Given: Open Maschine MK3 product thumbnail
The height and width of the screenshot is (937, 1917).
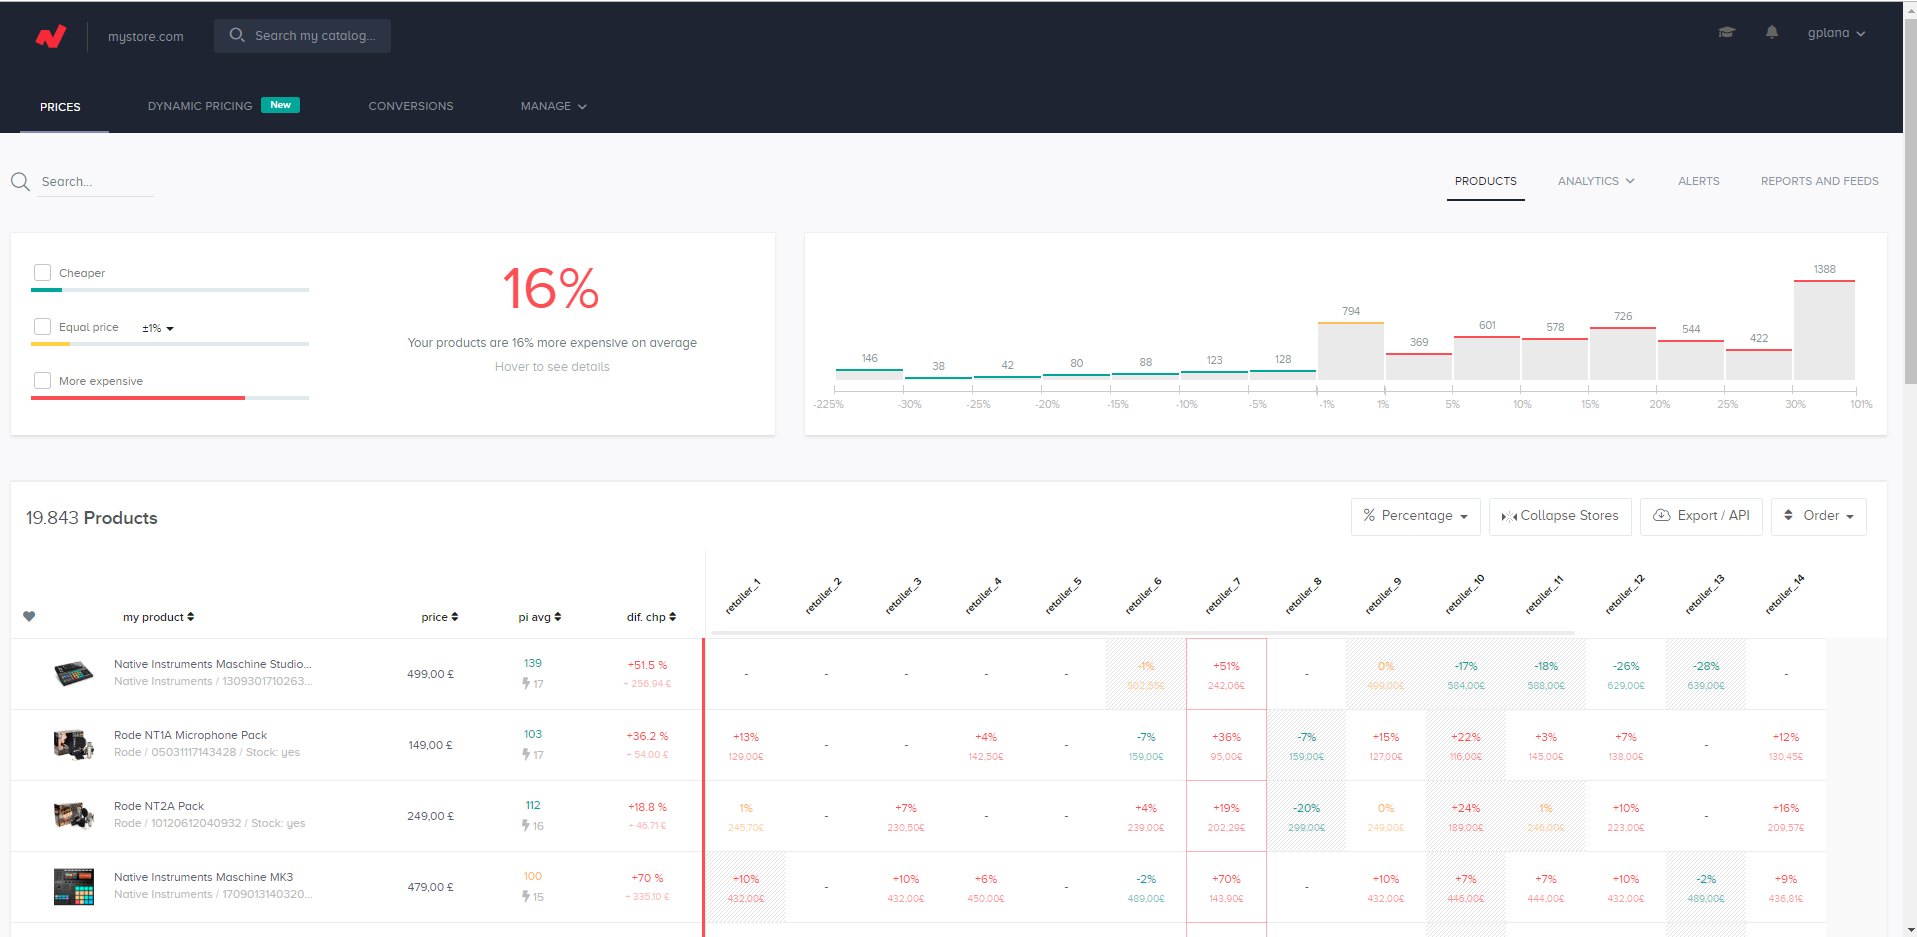Looking at the screenshot, I should (73, 887).
